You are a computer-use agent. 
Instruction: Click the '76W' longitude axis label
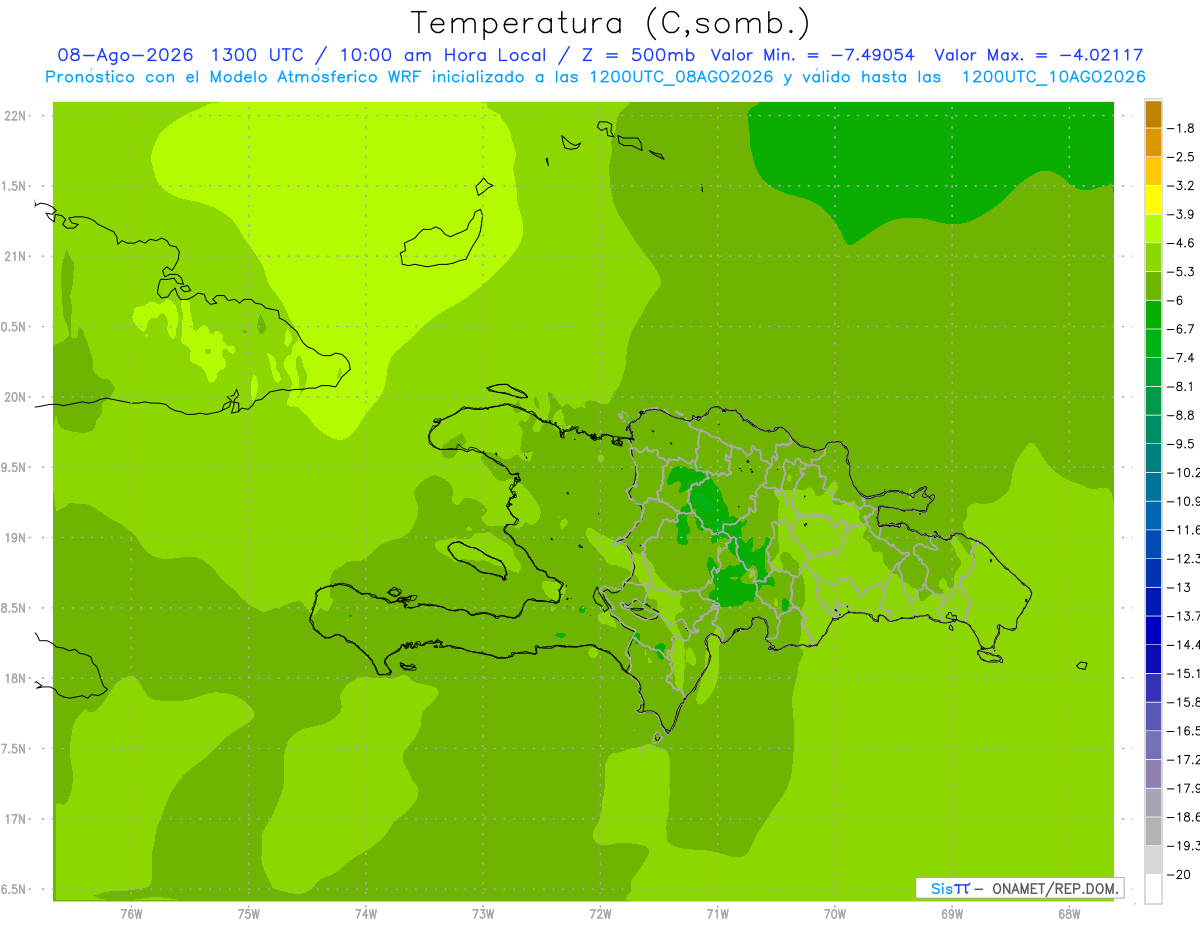click(x=131, y=914)
